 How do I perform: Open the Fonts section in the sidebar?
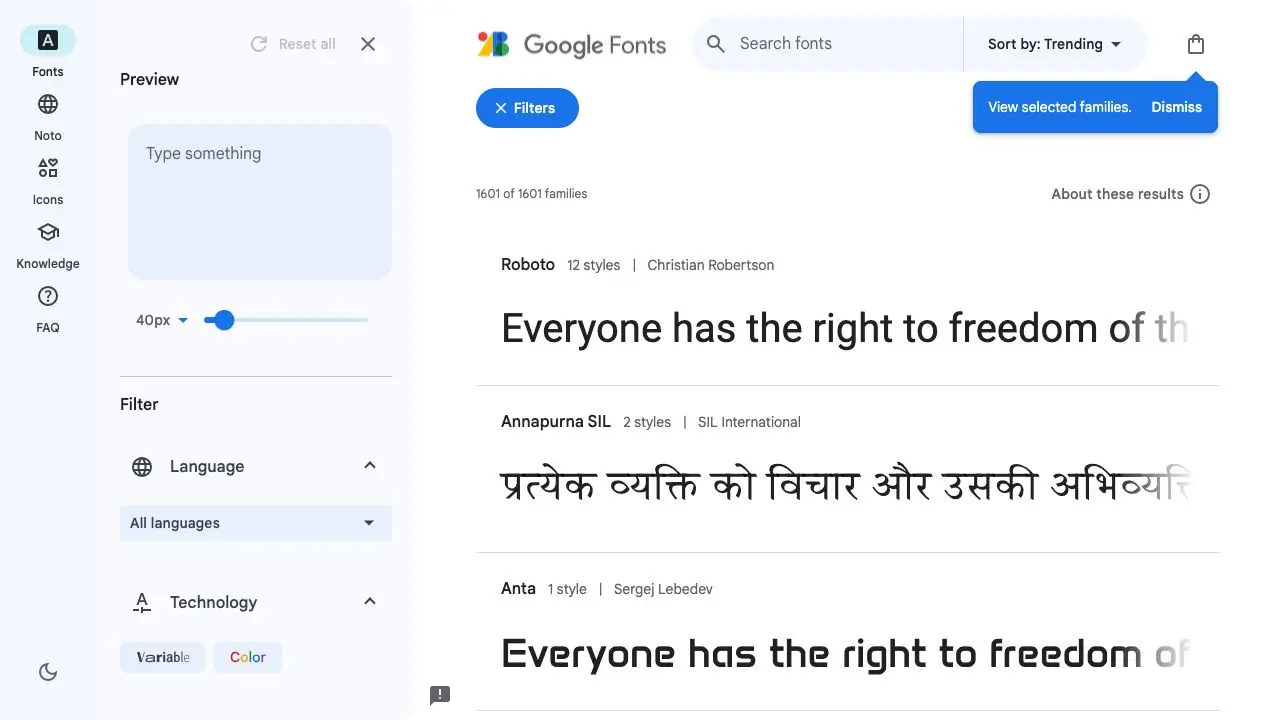point(47,40)
